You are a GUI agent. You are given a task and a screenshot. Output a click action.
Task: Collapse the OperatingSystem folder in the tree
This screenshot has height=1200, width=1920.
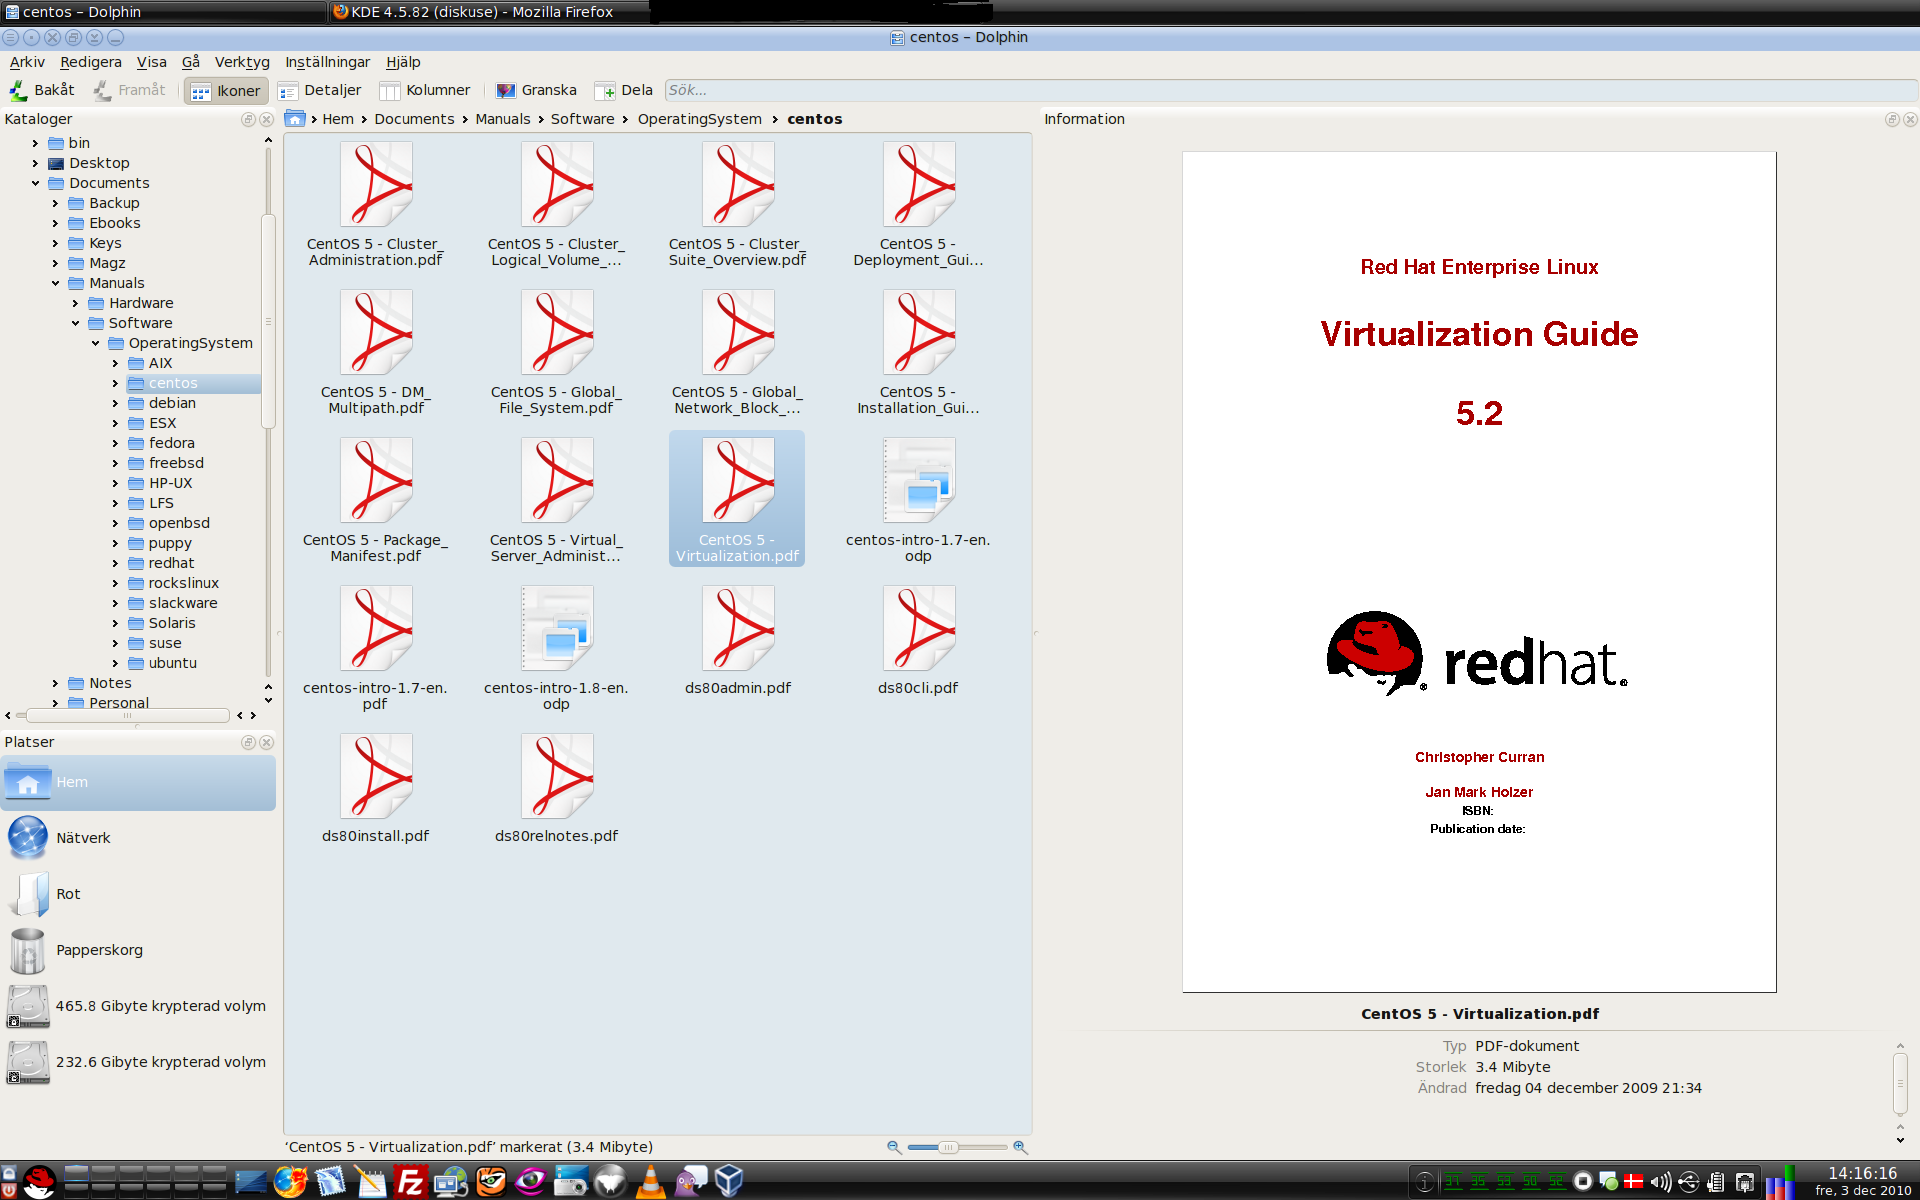[x=95, y=343]
